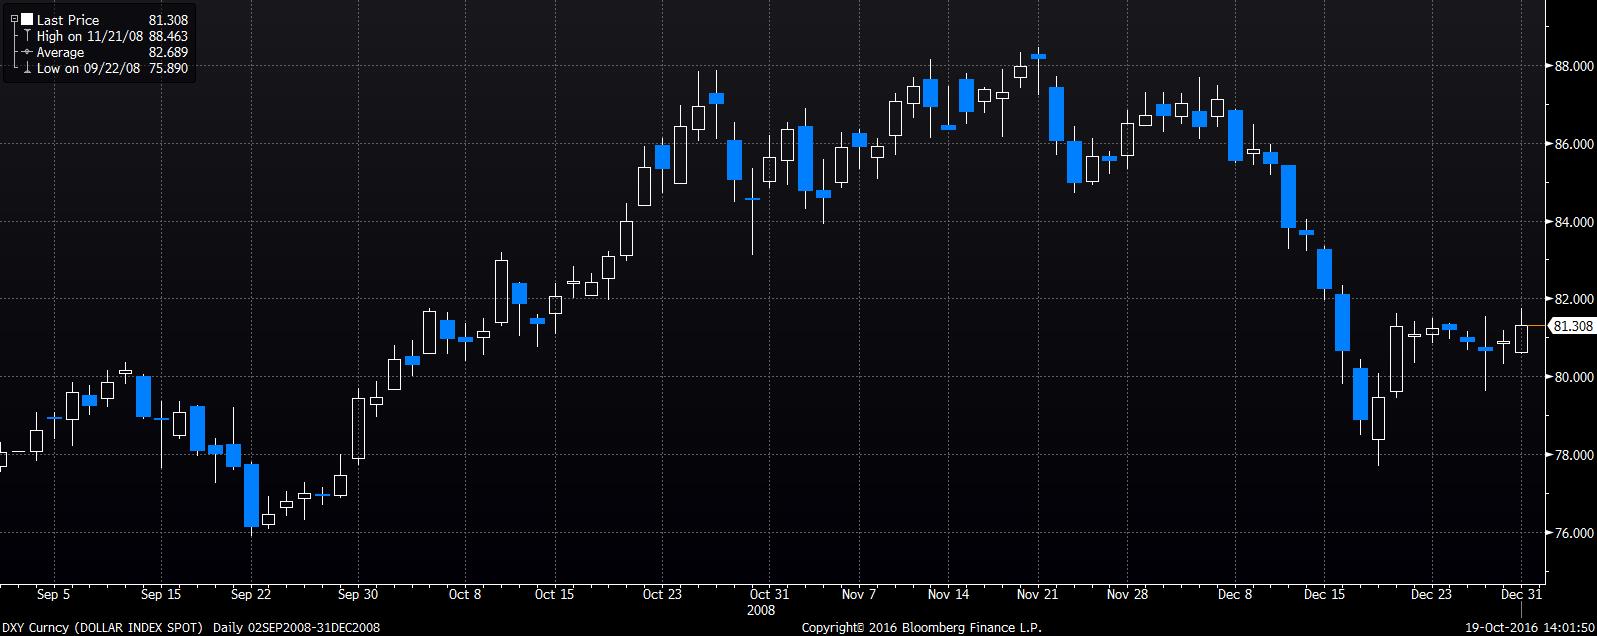Click the Oct 31 date axis label
The height and width of the screenshot is (636, 1597).
coord(769,594)
